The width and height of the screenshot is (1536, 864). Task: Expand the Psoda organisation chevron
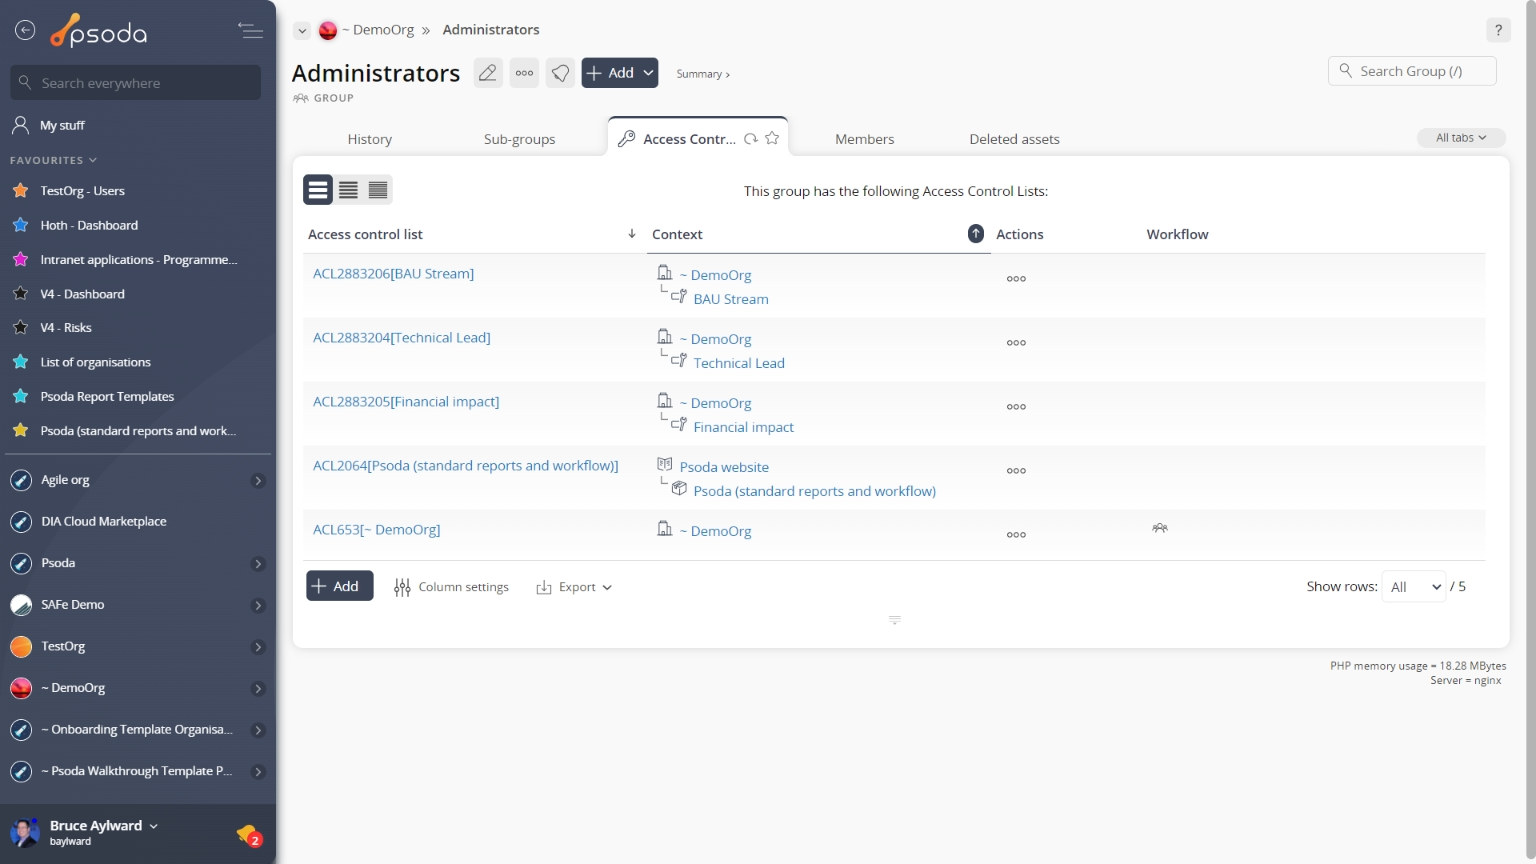[258, 564]
